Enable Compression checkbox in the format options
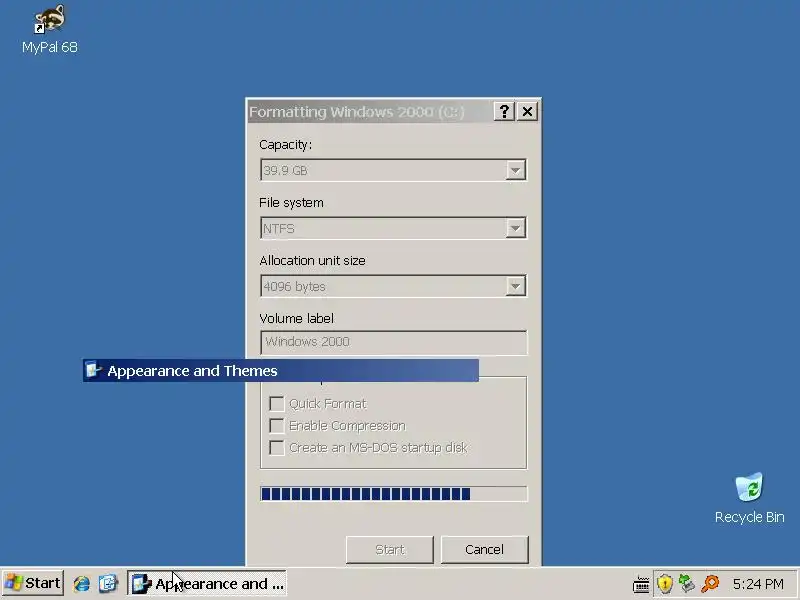Image resolution: width=800 pixels, height=600 pixels. click(277, 426)
